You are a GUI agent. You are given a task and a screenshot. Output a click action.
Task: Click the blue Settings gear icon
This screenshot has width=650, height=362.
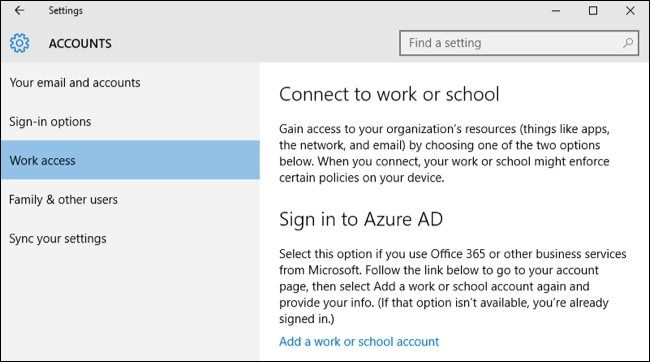pyautogui.click(x=19, y=43)
